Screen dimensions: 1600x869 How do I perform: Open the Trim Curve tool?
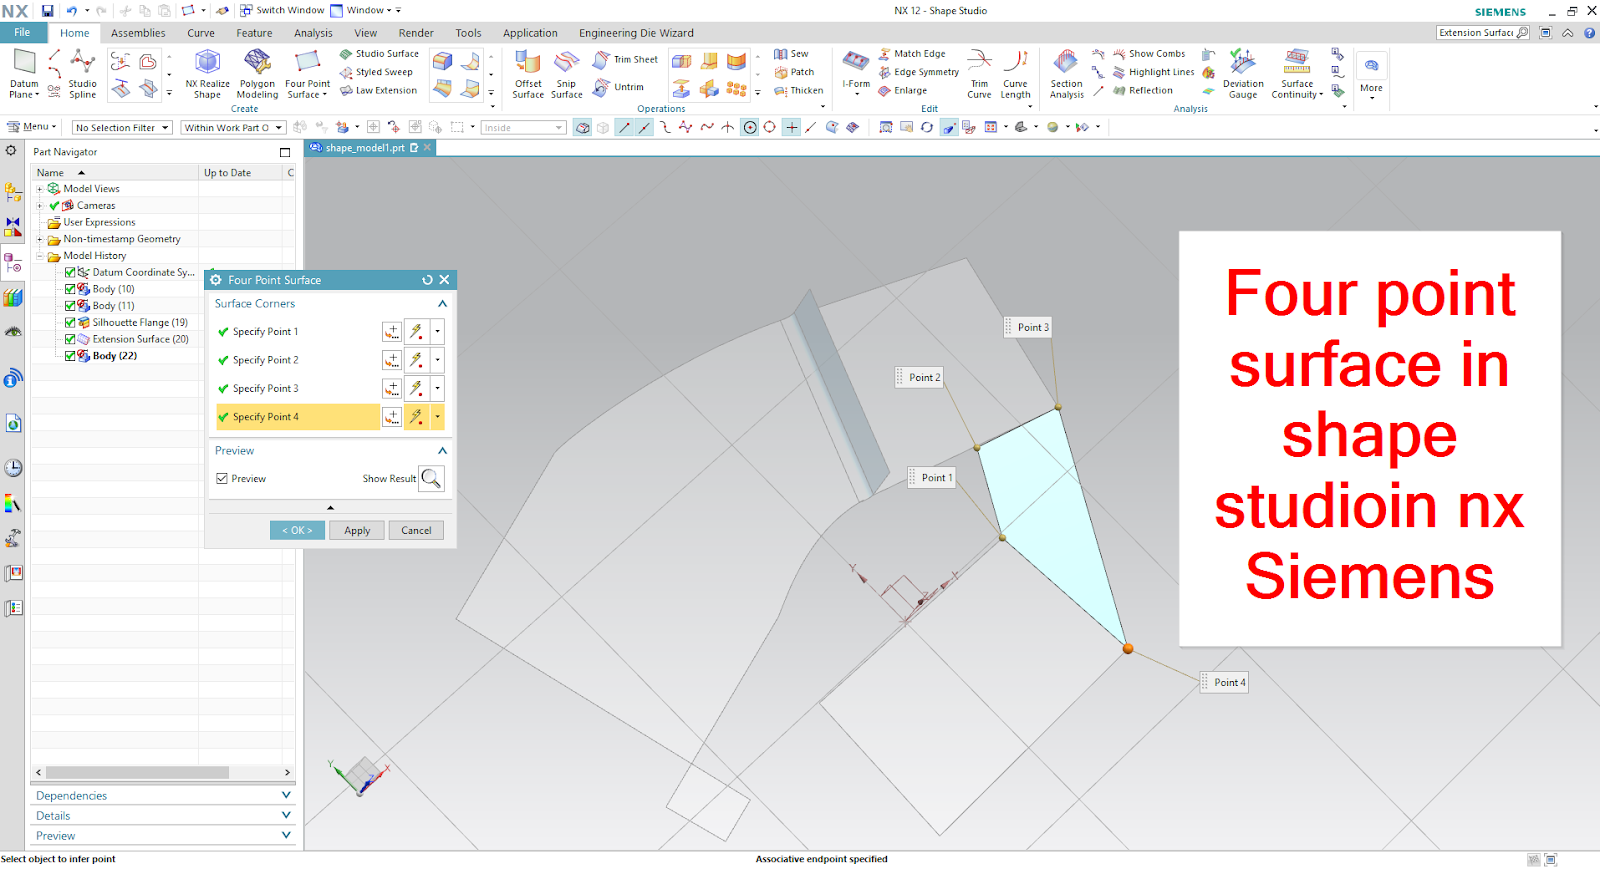click(979, 74)
